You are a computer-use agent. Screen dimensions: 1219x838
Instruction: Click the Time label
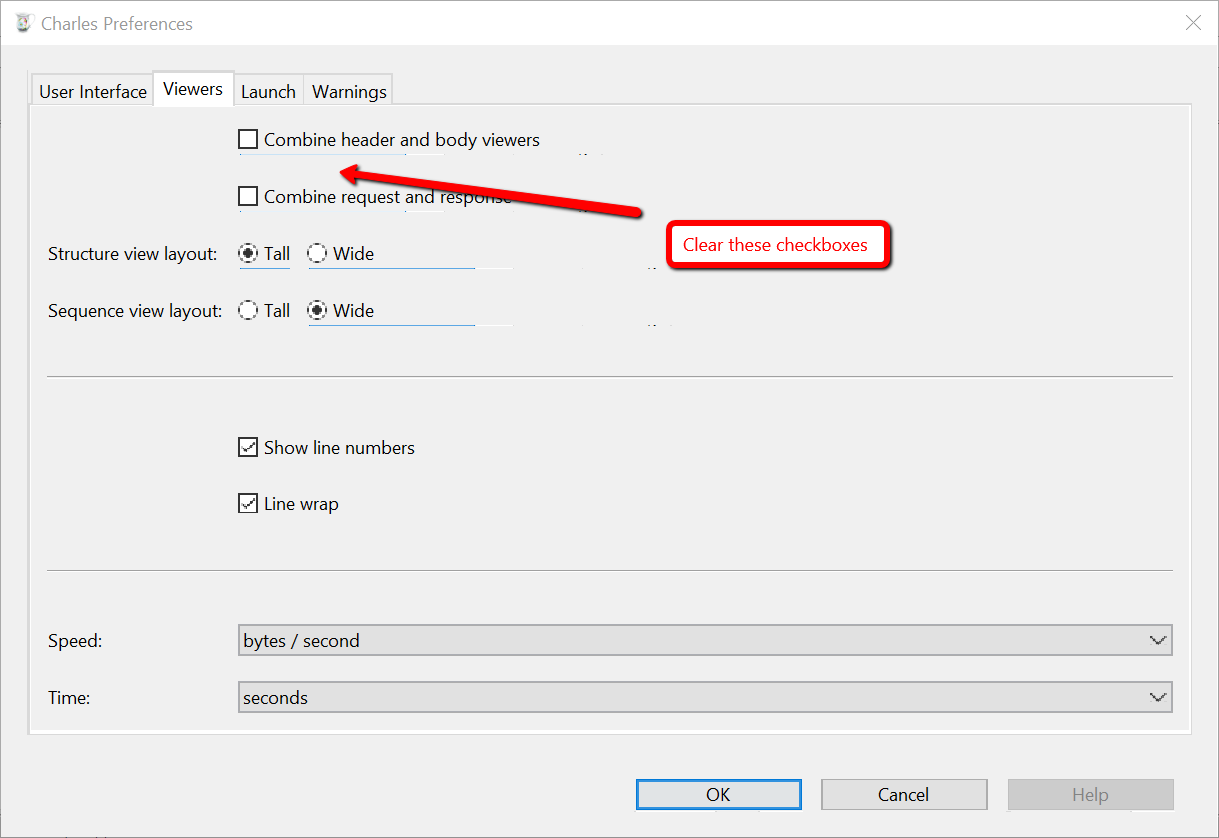tap(69, 698)
